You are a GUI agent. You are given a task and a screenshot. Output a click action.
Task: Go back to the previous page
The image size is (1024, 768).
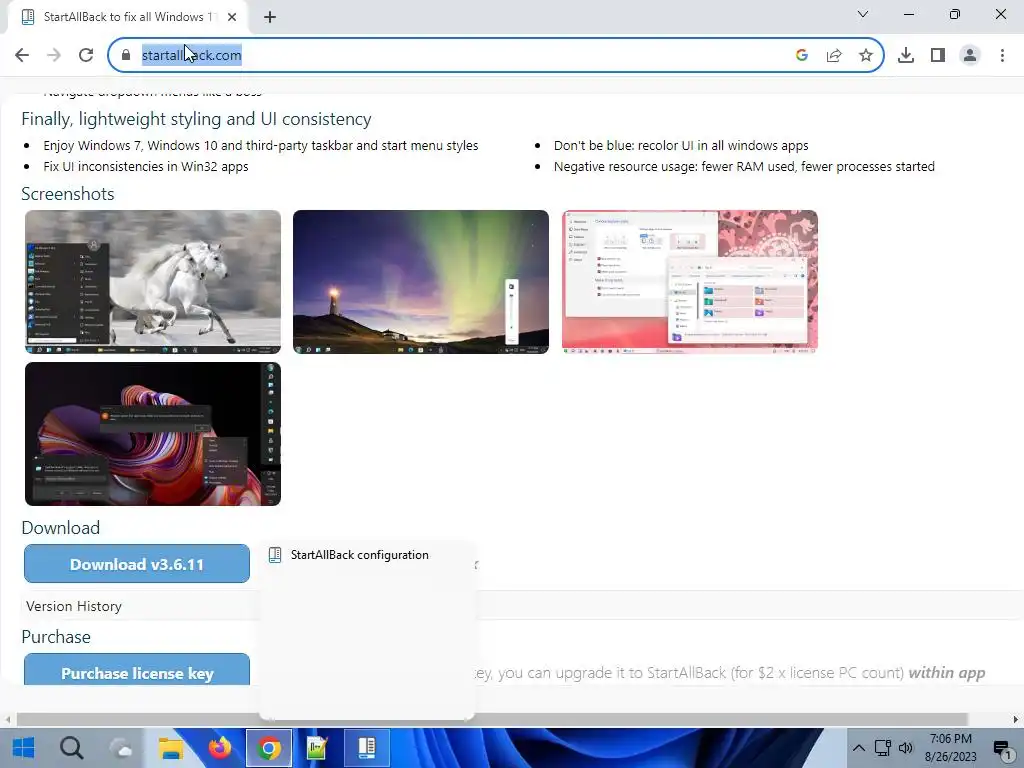pyautogui.click(x=22, y=55)
